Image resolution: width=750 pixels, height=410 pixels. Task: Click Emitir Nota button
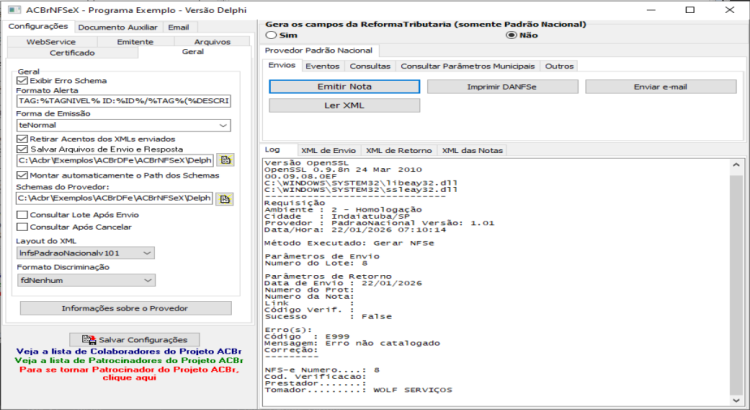[x=344, y=87]
